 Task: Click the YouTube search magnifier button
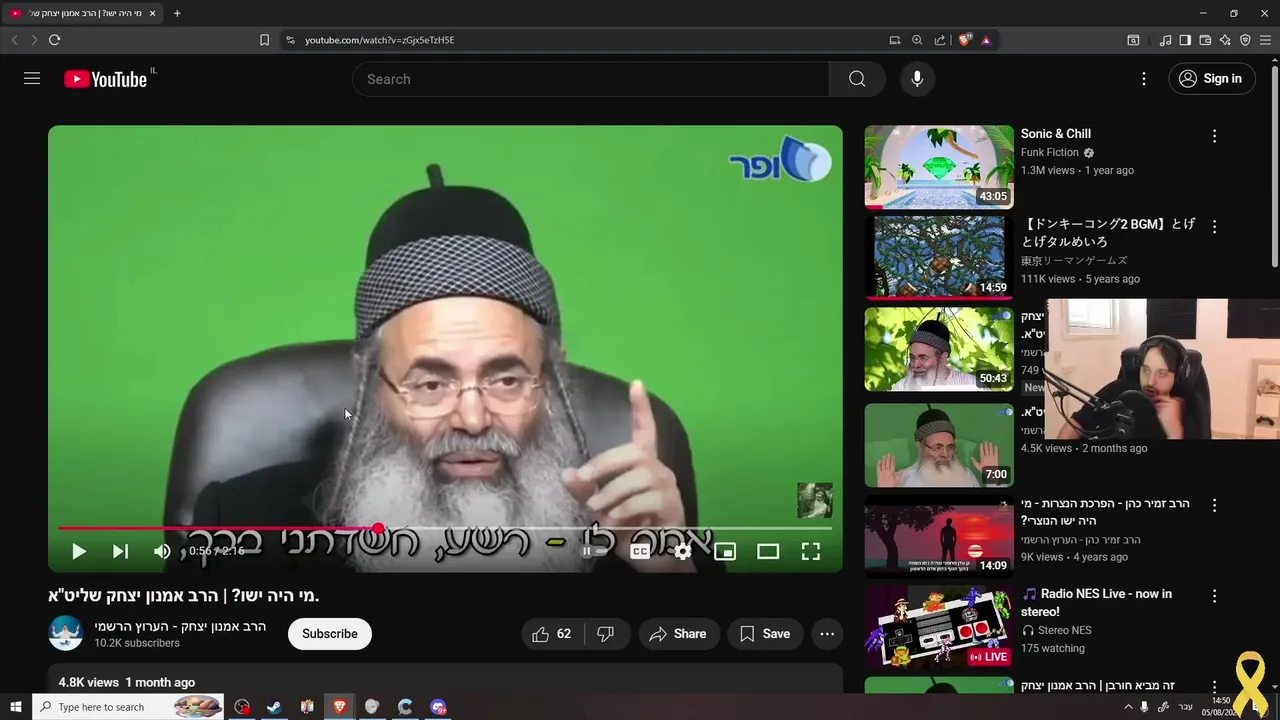tap(857, 79)
